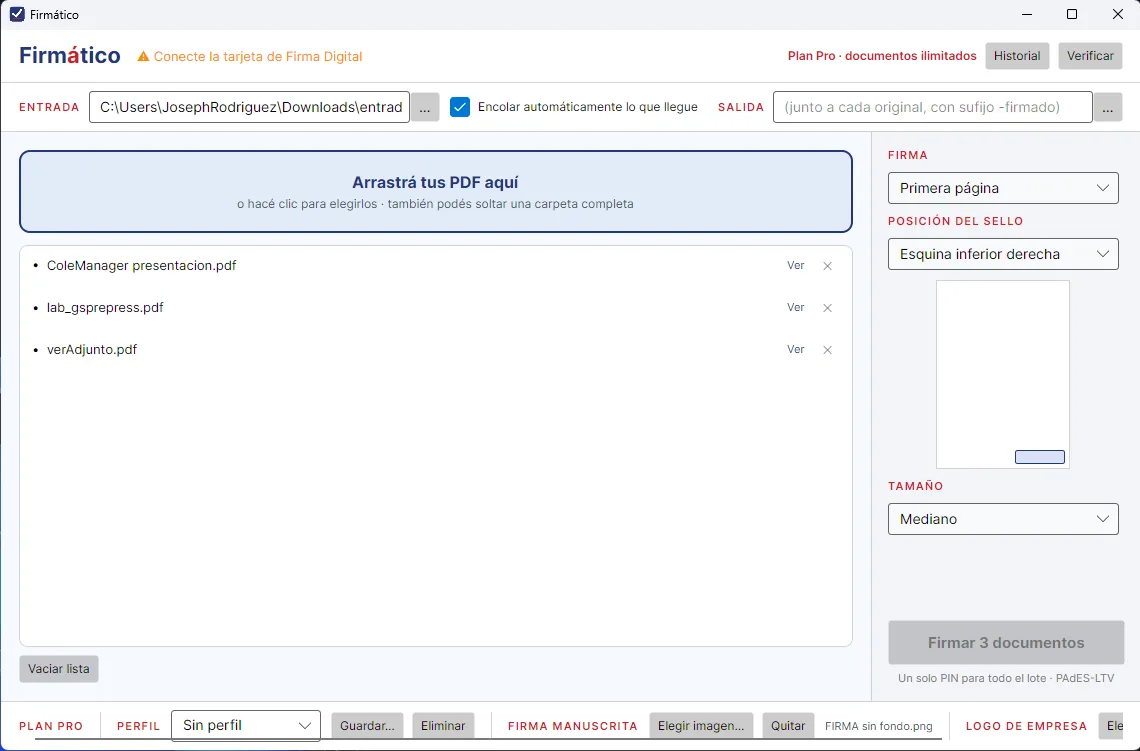Click the Guardar... profile button
The image size is (1140, 751).
tap(367, 726)
